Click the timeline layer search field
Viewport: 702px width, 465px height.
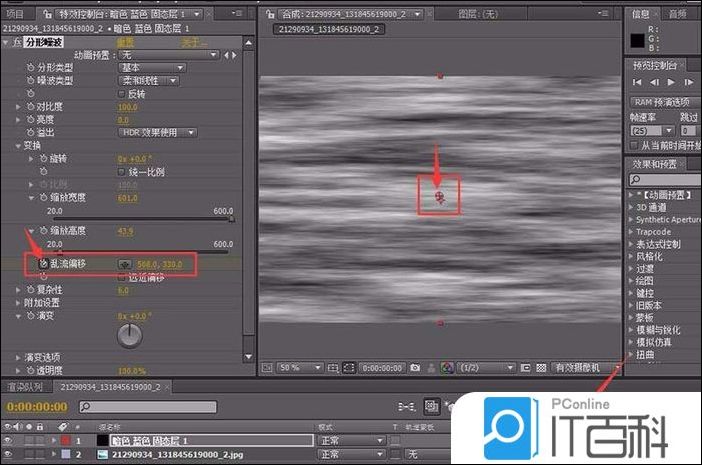148,406
